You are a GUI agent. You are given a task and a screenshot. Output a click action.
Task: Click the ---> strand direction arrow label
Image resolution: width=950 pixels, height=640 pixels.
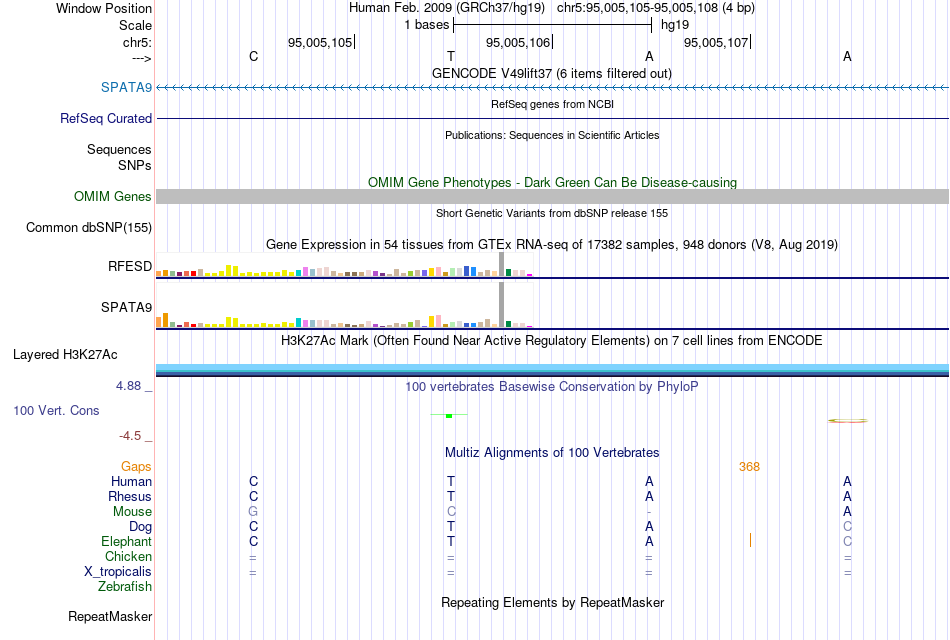[141, 58]
